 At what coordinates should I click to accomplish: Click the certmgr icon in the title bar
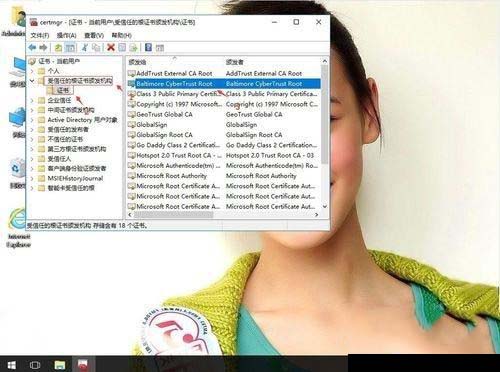pos(33,22)
